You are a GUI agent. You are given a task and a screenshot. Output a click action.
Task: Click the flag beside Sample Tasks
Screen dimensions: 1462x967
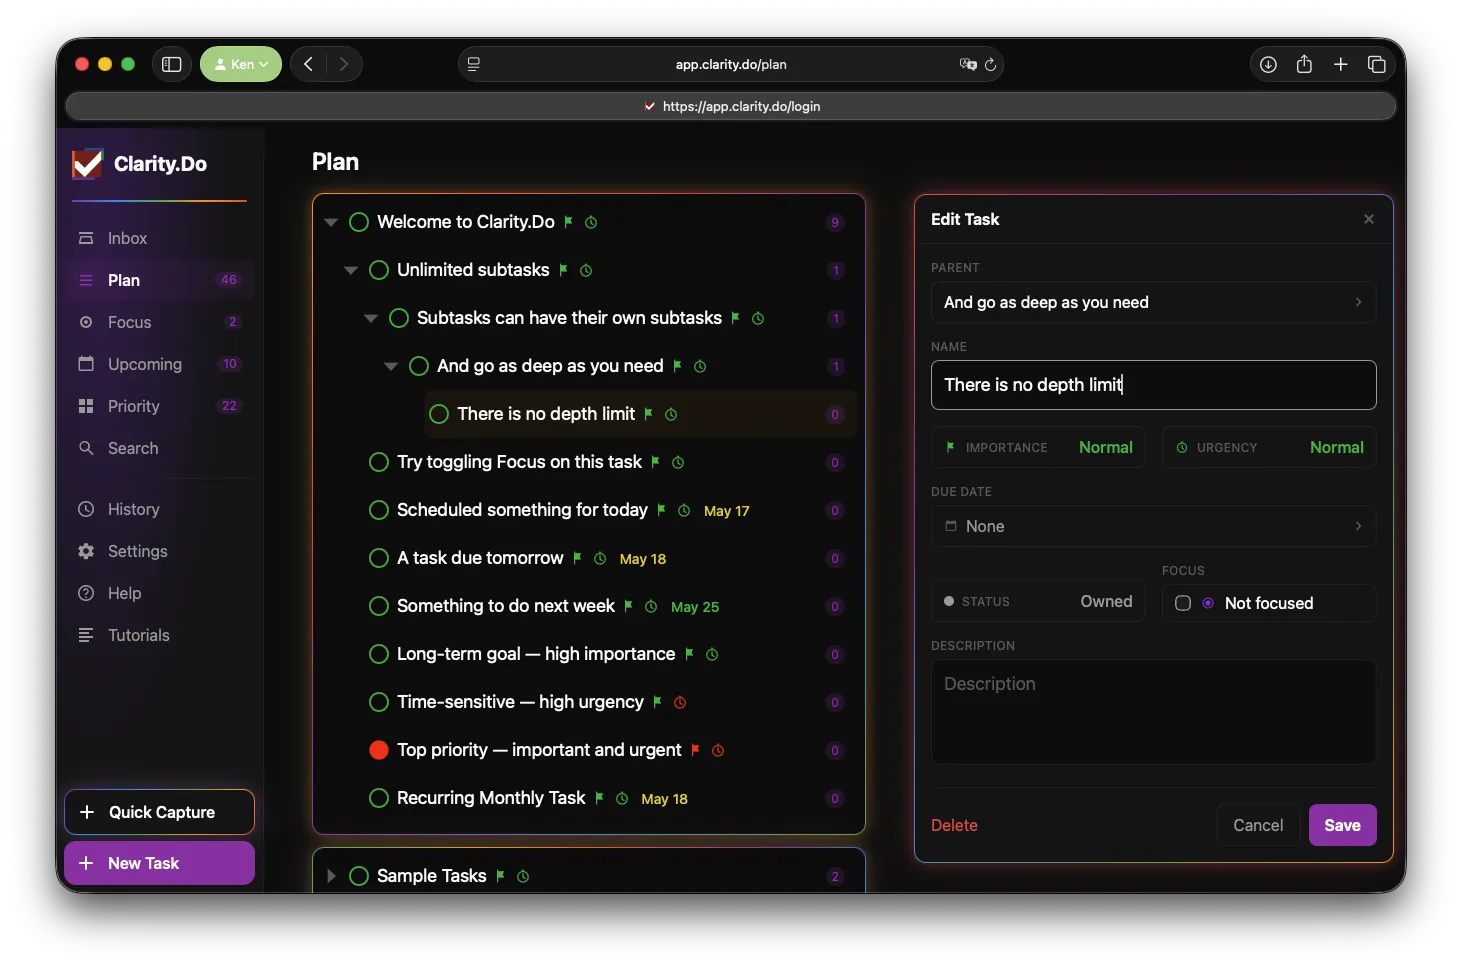500,876
